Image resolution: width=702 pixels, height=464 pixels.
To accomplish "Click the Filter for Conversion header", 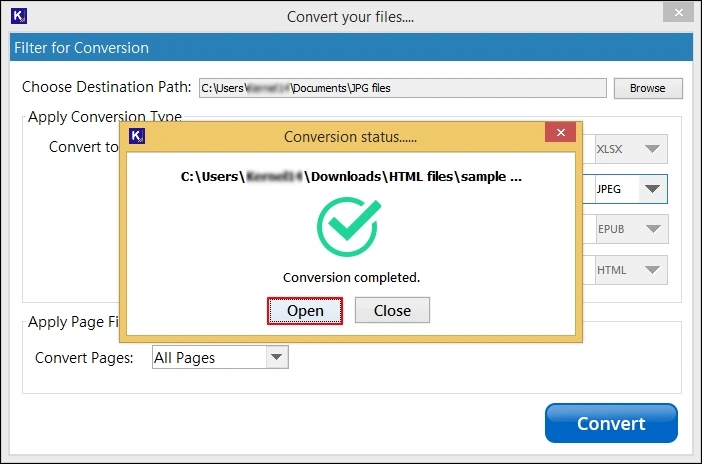I will pyautogui.click(x=82, y=48).
